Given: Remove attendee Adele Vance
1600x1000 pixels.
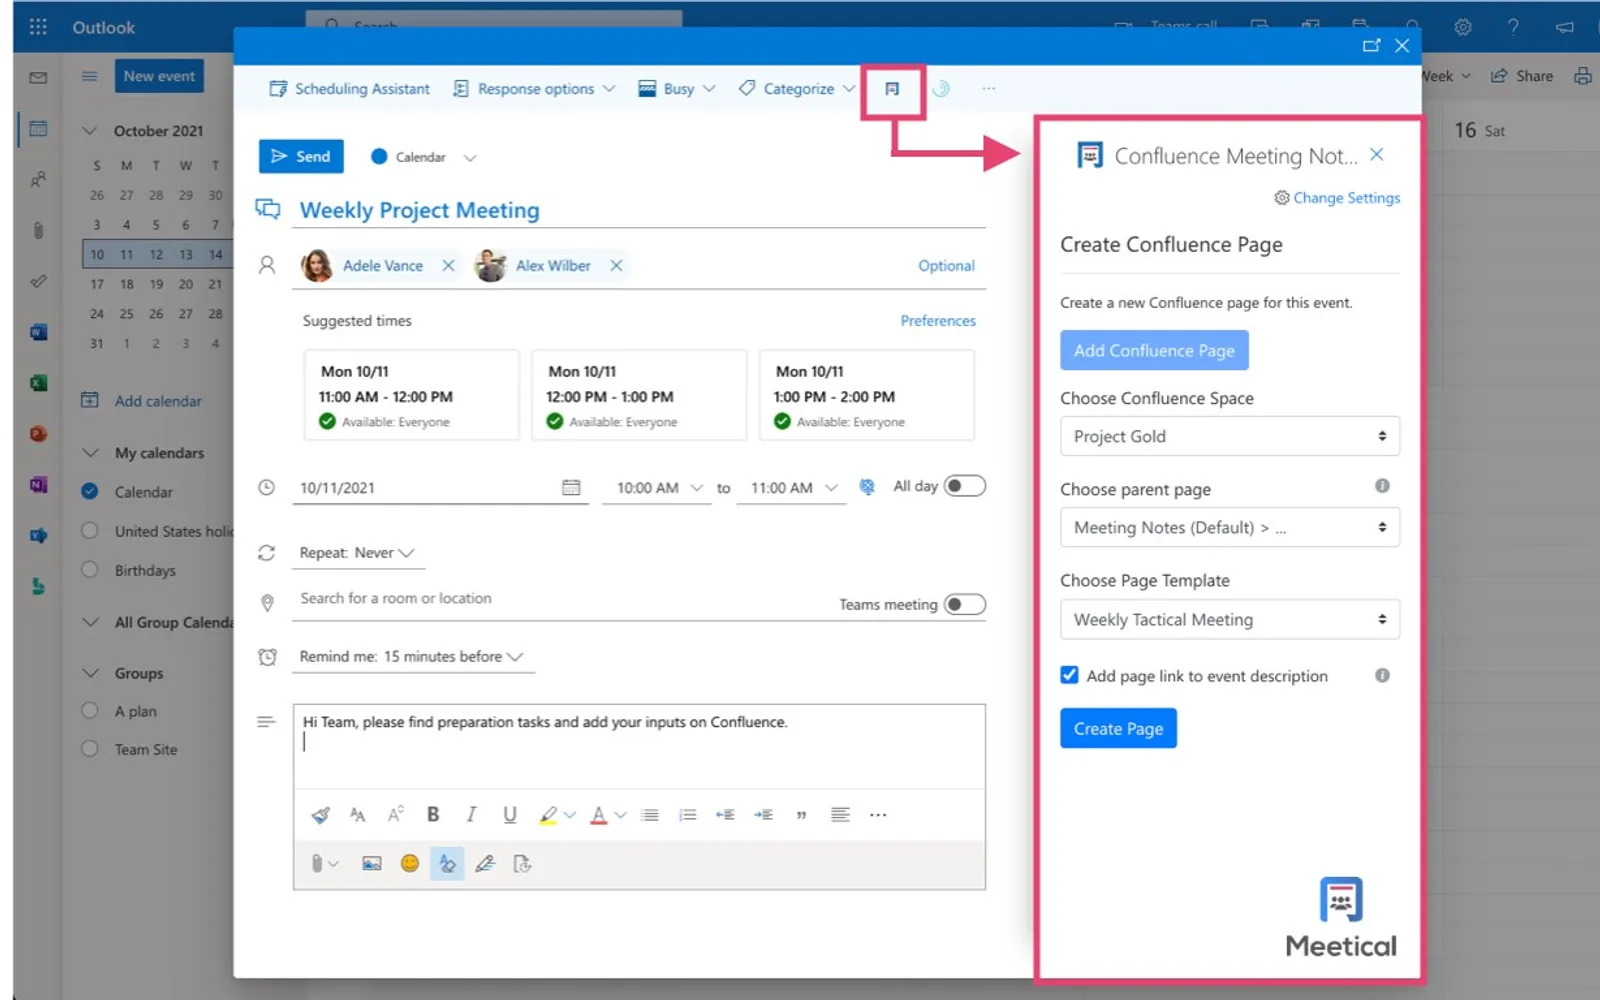Looking at the screenshot, I should (x=449, y=265).
